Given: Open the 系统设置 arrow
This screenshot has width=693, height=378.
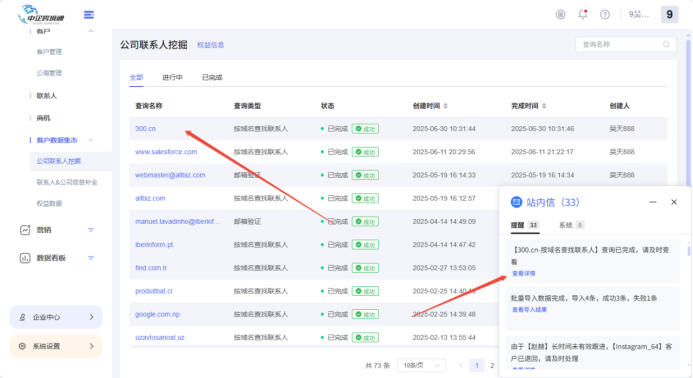Looking at the screenshot, I should 91,346.
